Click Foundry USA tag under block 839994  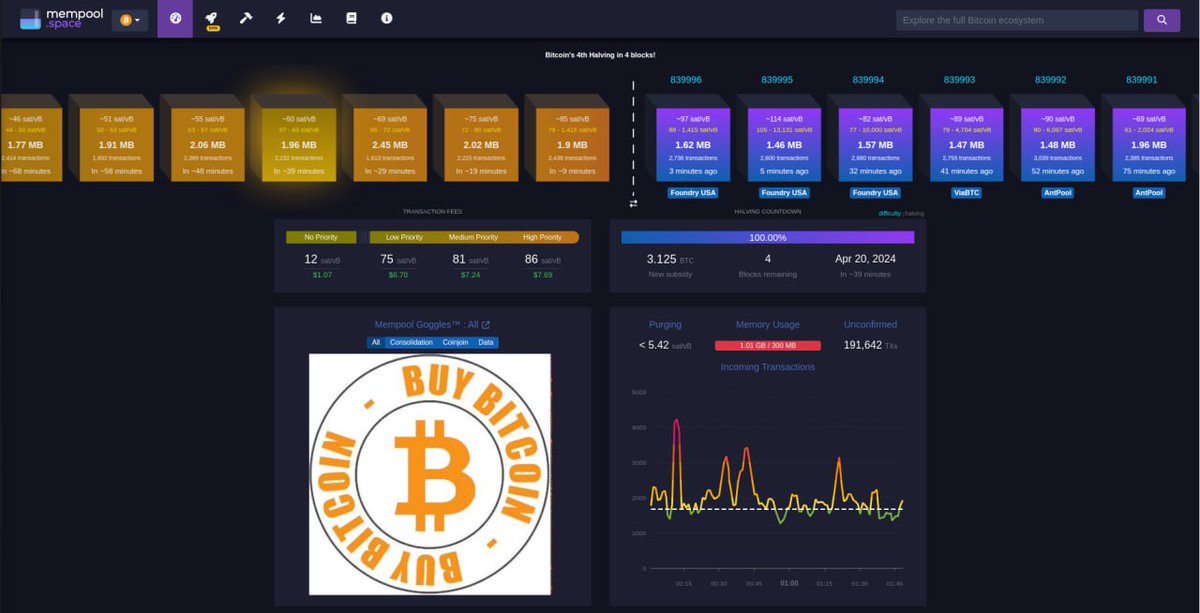point(875,193)
